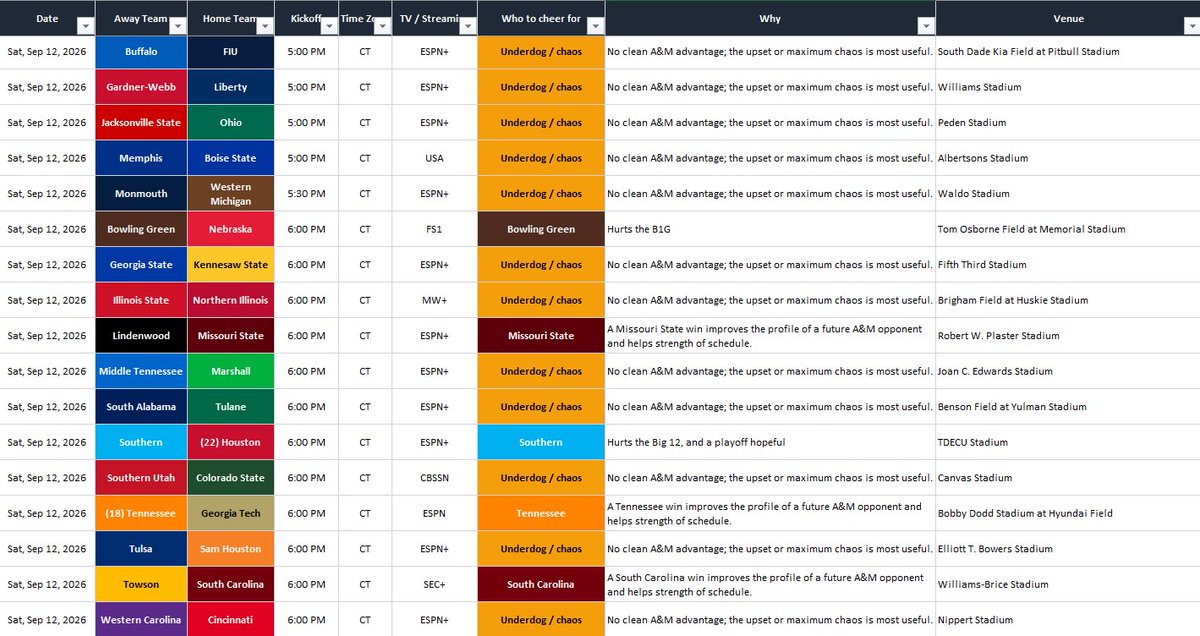Click the Lindenwood away team cell
Image resolution: width=1200 pixels, height=636 pixels.
pyautogui.click(x=141, y=335)
